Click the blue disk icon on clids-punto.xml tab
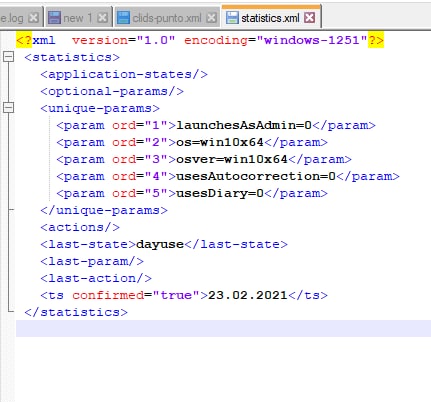 click(123, 18)
